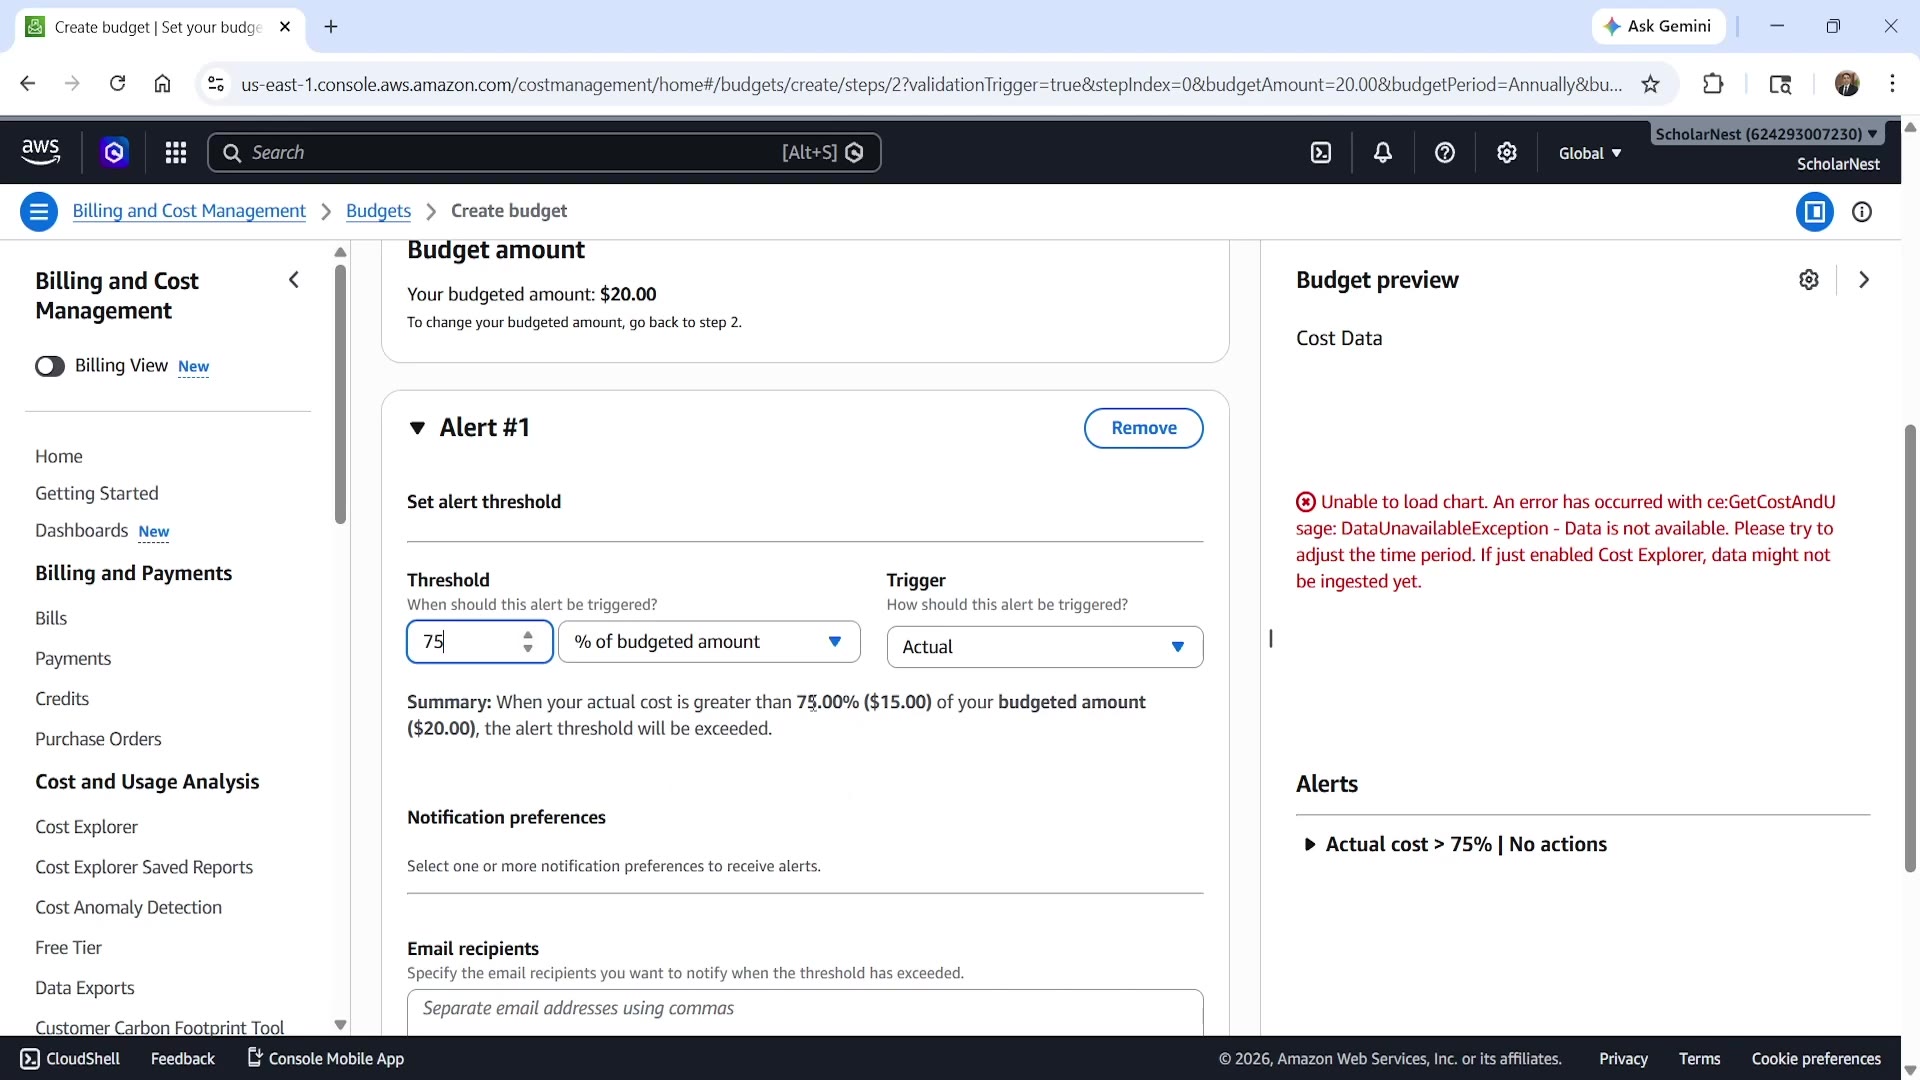Image resolution: width=1920 pixels, height=1080 pixels.
Task: Open the notifications bell
Action: point(1383,152)
